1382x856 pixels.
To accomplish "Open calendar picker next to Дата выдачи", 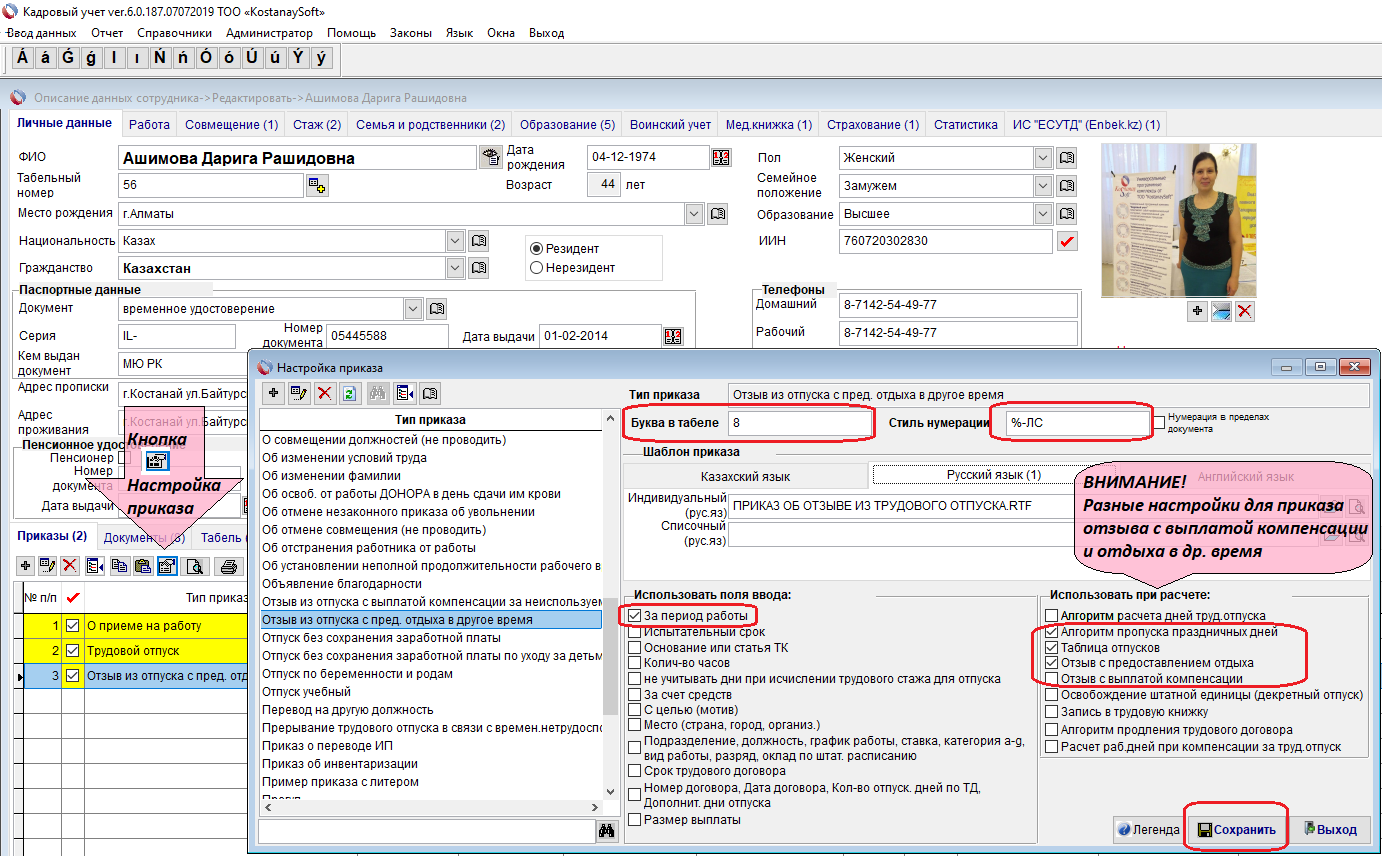I will pos(673,336).
